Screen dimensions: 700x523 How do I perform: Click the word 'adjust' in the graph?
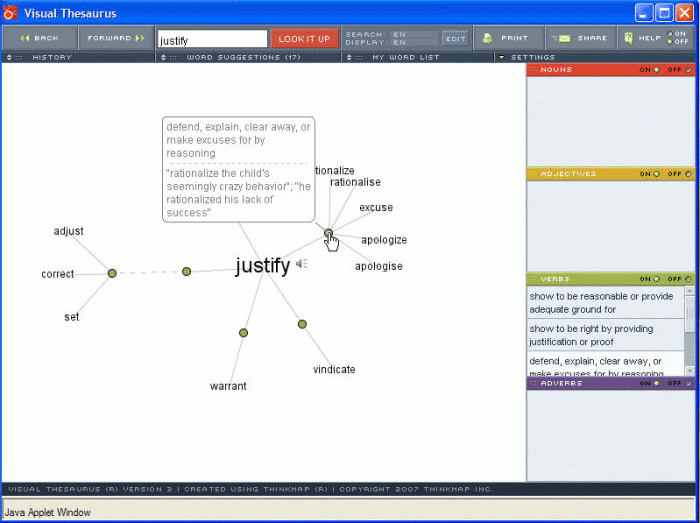click(x=68, y=231)
